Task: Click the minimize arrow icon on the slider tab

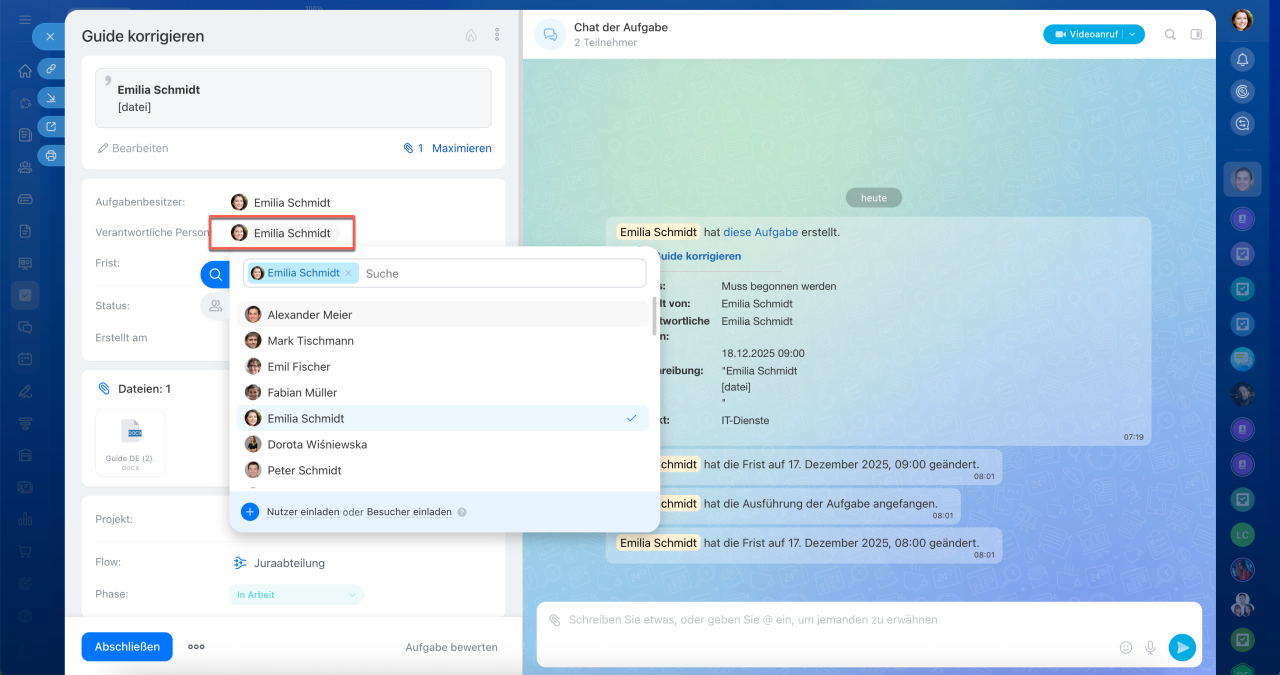Action: [50, 98]
